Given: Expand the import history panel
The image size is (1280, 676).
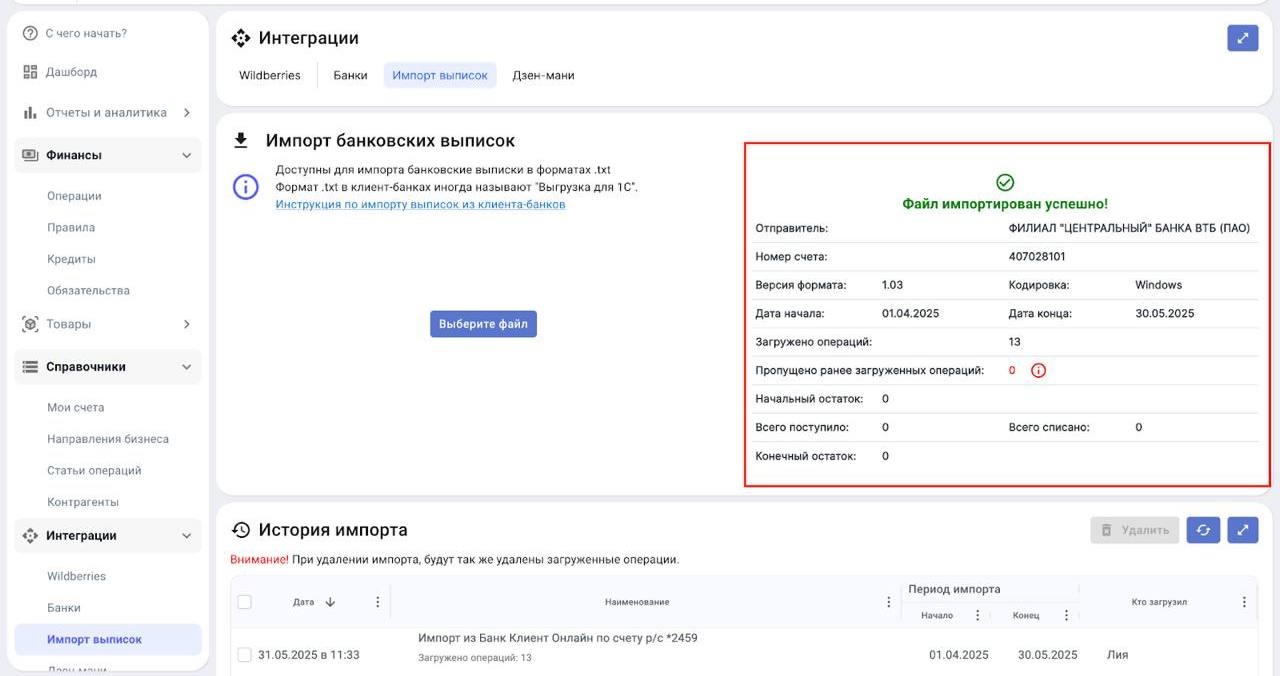Looking at the screenshot, I should pos(1242,530).
